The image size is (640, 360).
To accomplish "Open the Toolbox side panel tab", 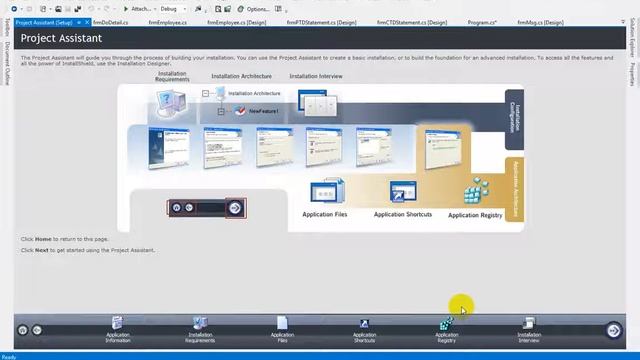I will pyautogui.click(x=7, y=27).
